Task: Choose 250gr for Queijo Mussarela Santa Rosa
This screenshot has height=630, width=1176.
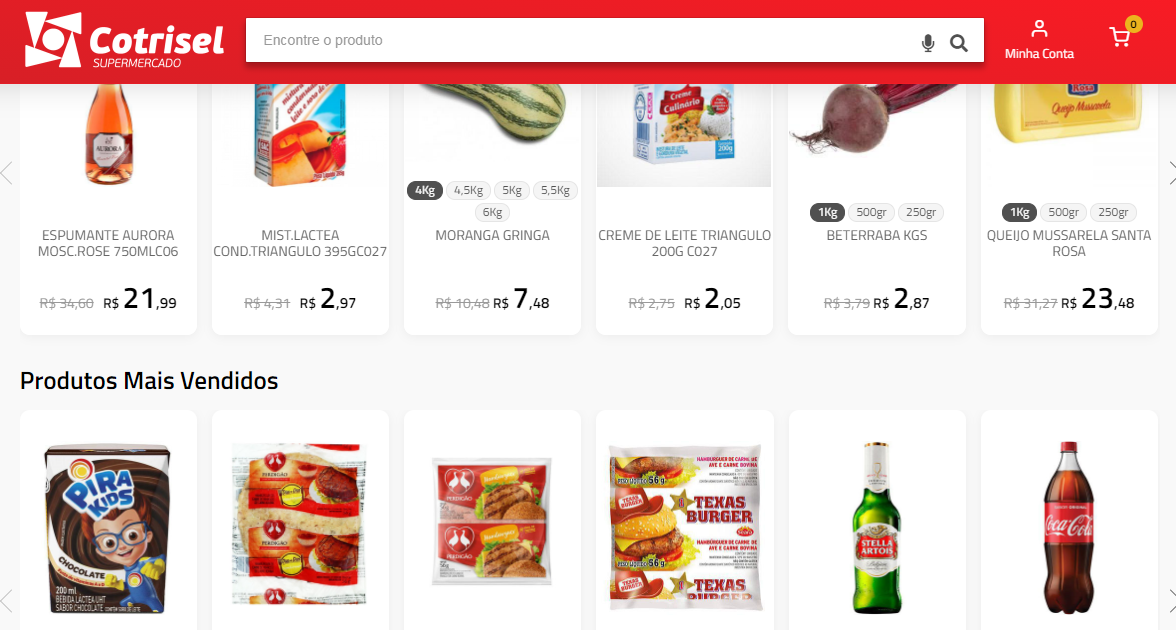Action: 1113,212
